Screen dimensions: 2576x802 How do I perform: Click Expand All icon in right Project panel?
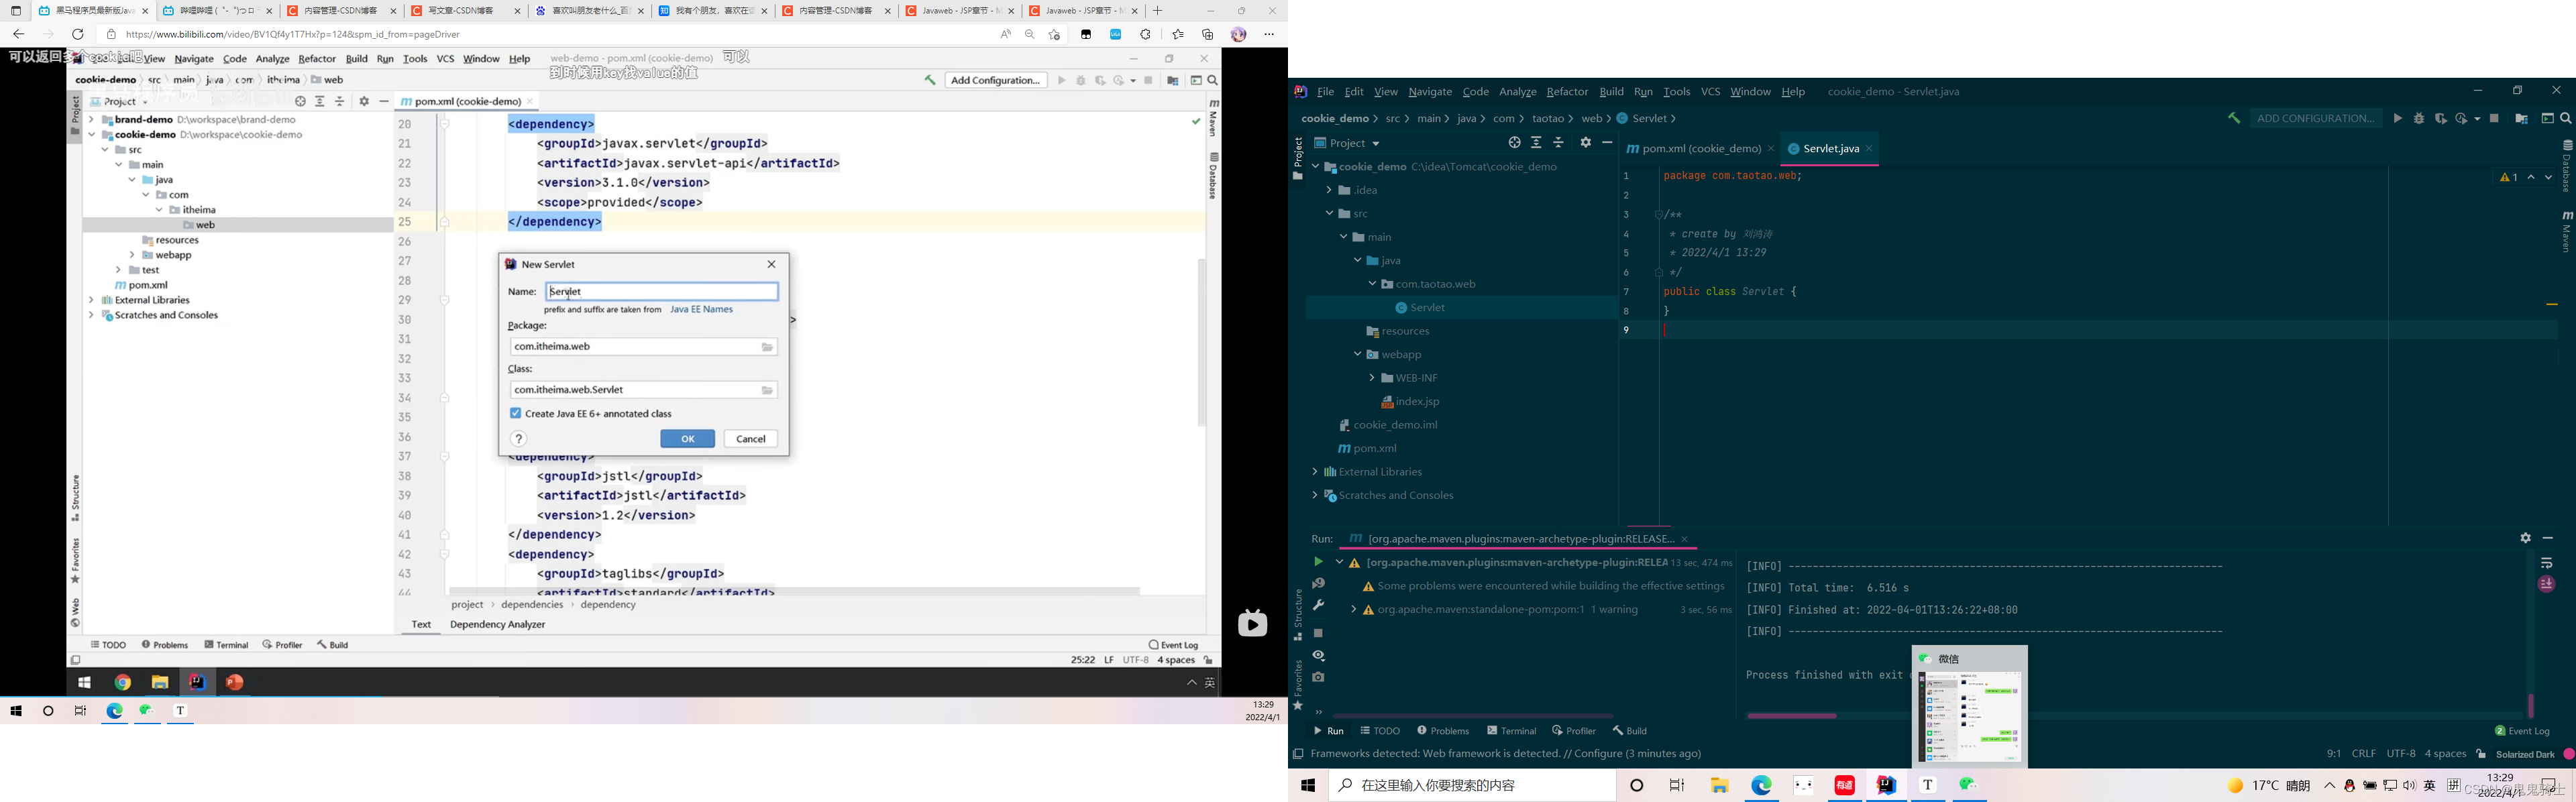(1536, 143)
